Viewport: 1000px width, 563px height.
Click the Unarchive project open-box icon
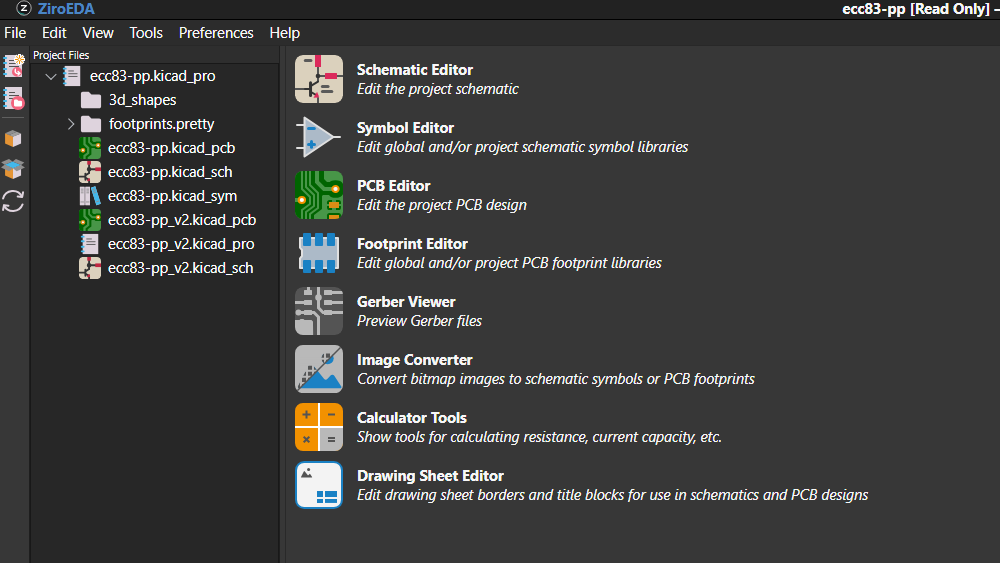13,168
